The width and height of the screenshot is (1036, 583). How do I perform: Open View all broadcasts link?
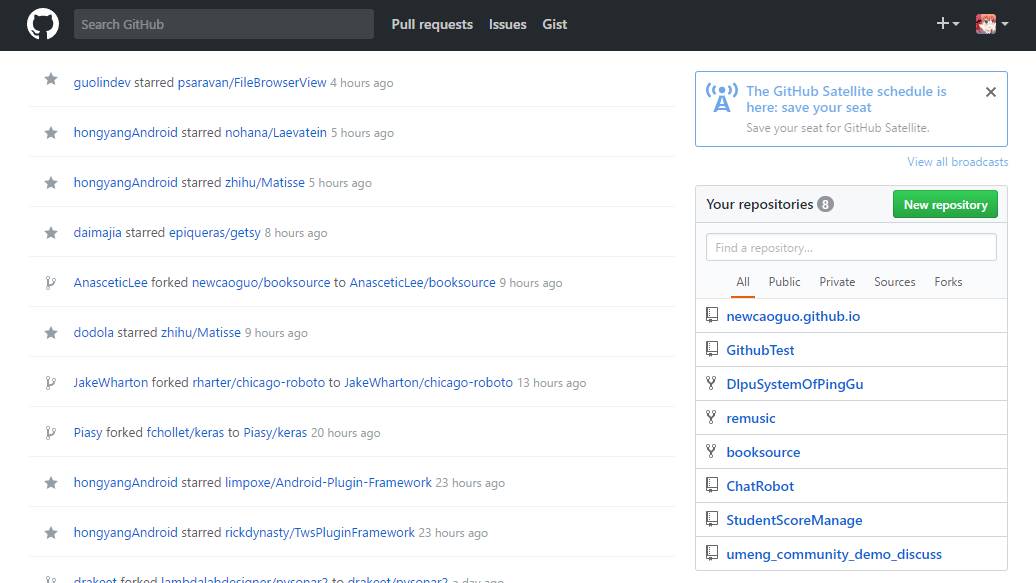(x=957, y=162)
